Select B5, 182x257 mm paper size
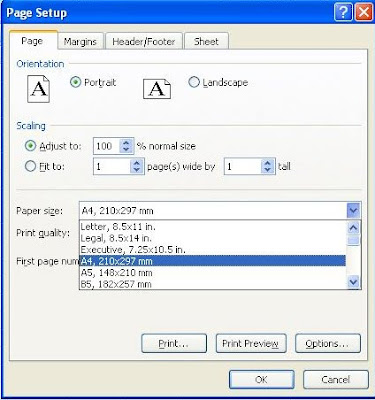This screenshot has height=400, width=375. coord(213,284)
